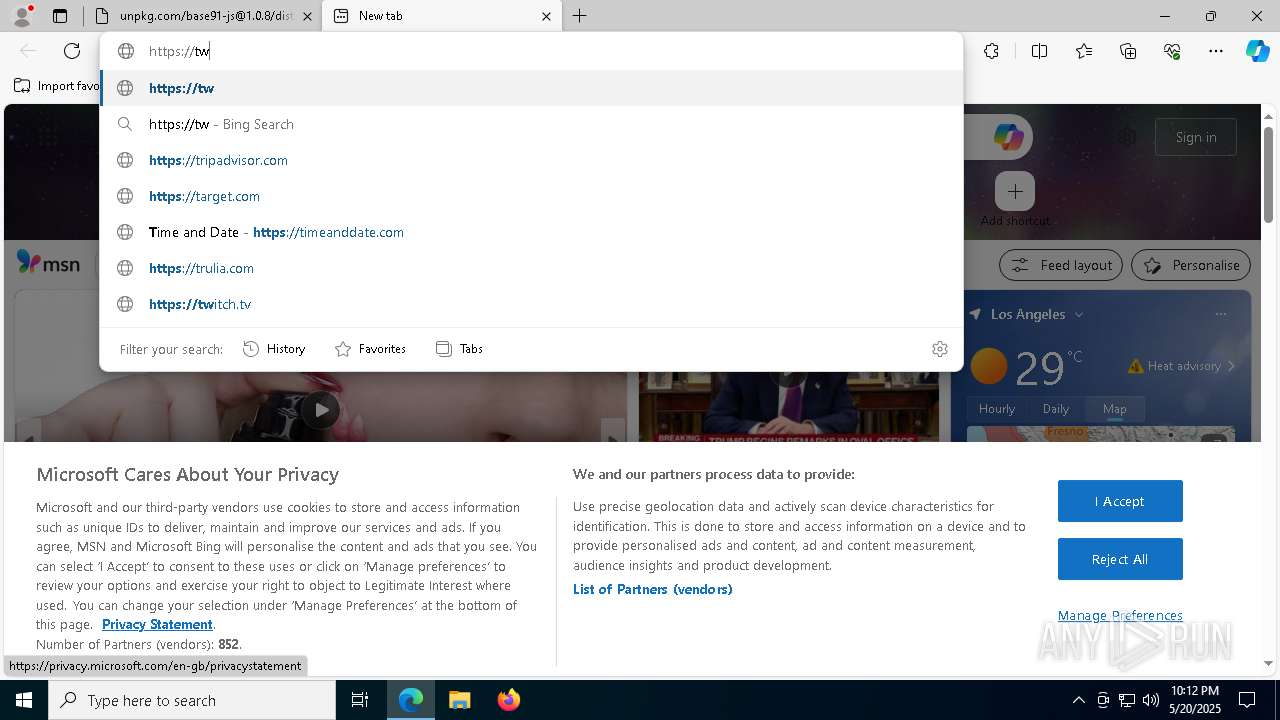The height and width of the screenshot is (720, 1280).
Task: Click I Accept on the privacy banner
Action: (1120, 501)
